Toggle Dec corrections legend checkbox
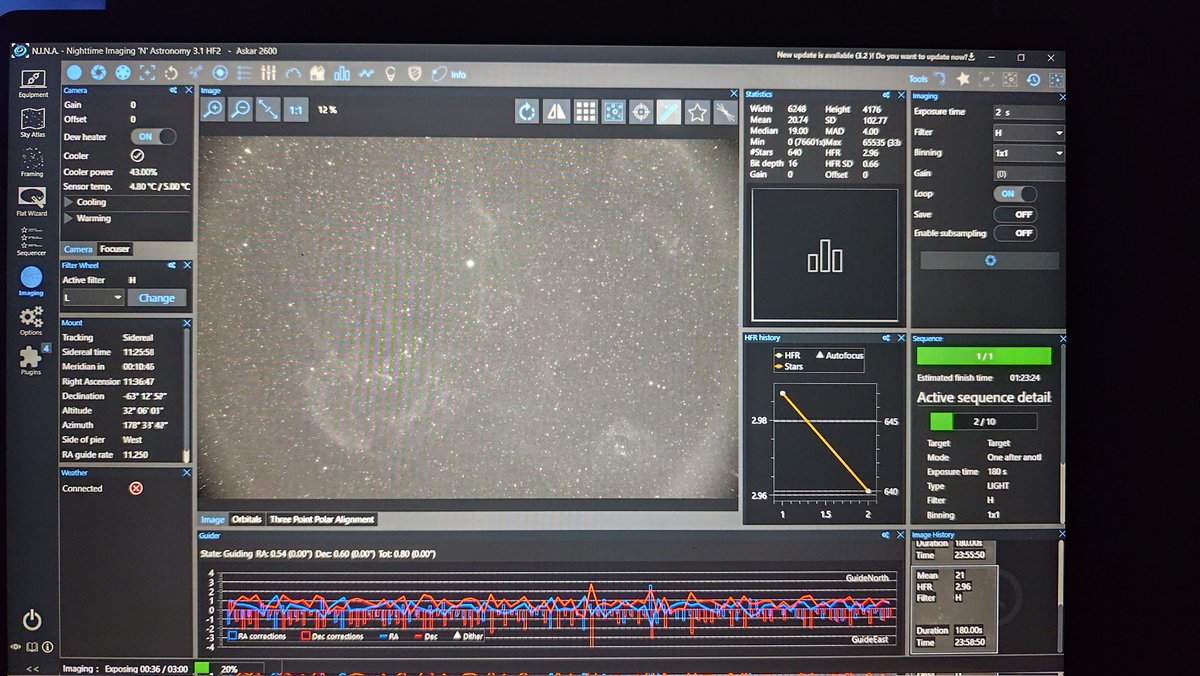The width and height of the screenshot is (1200, 676). pyautogui.click(x=306, y=636)
